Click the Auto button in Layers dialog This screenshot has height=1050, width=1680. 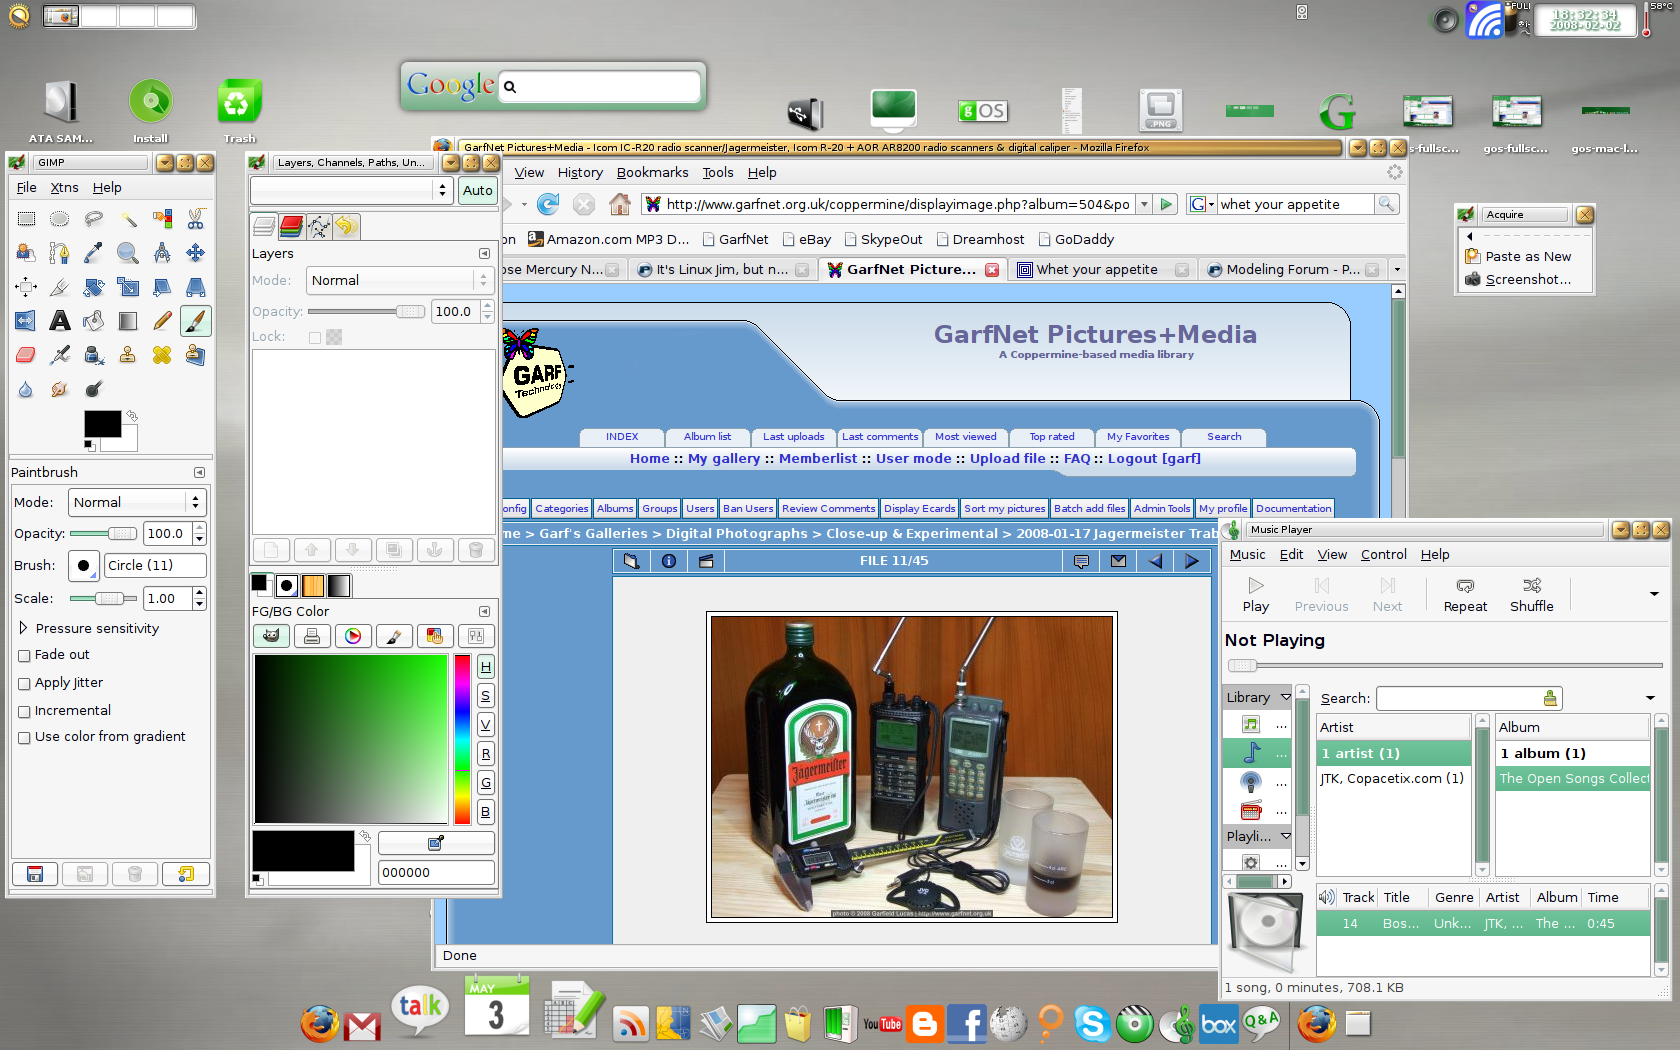[x=478, y=190]
